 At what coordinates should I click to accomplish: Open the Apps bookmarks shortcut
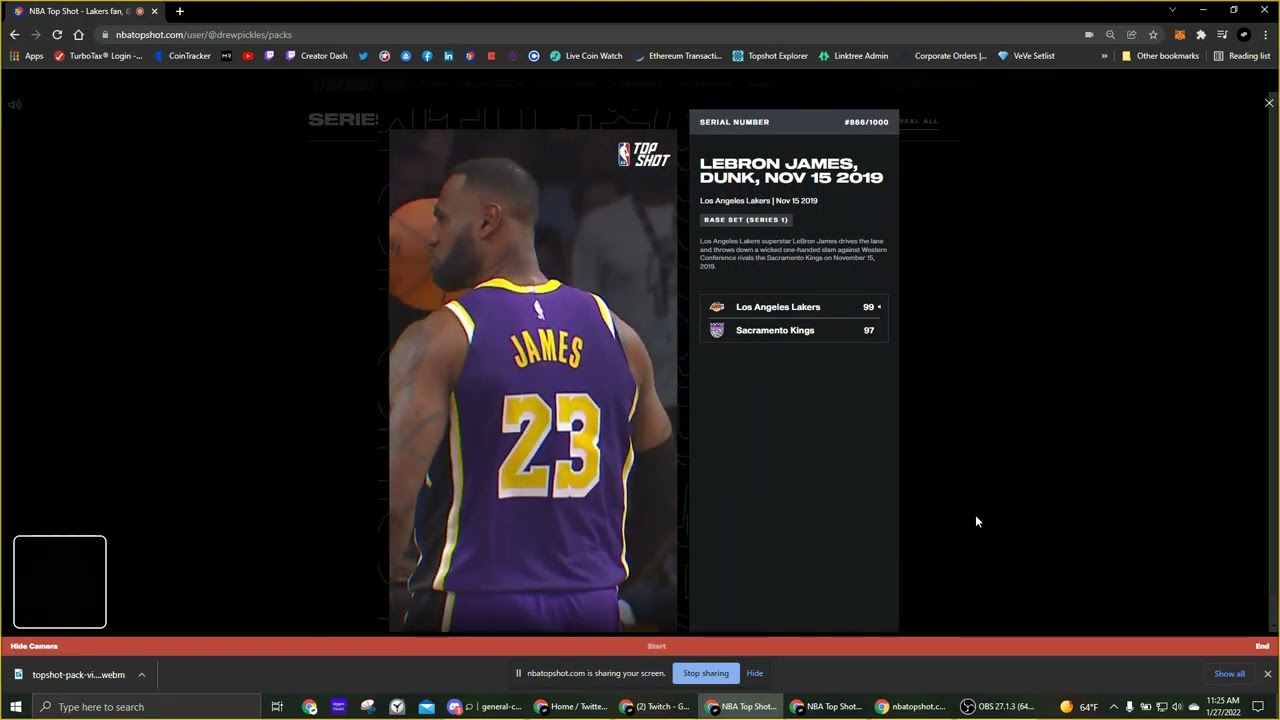click(27, 56)
